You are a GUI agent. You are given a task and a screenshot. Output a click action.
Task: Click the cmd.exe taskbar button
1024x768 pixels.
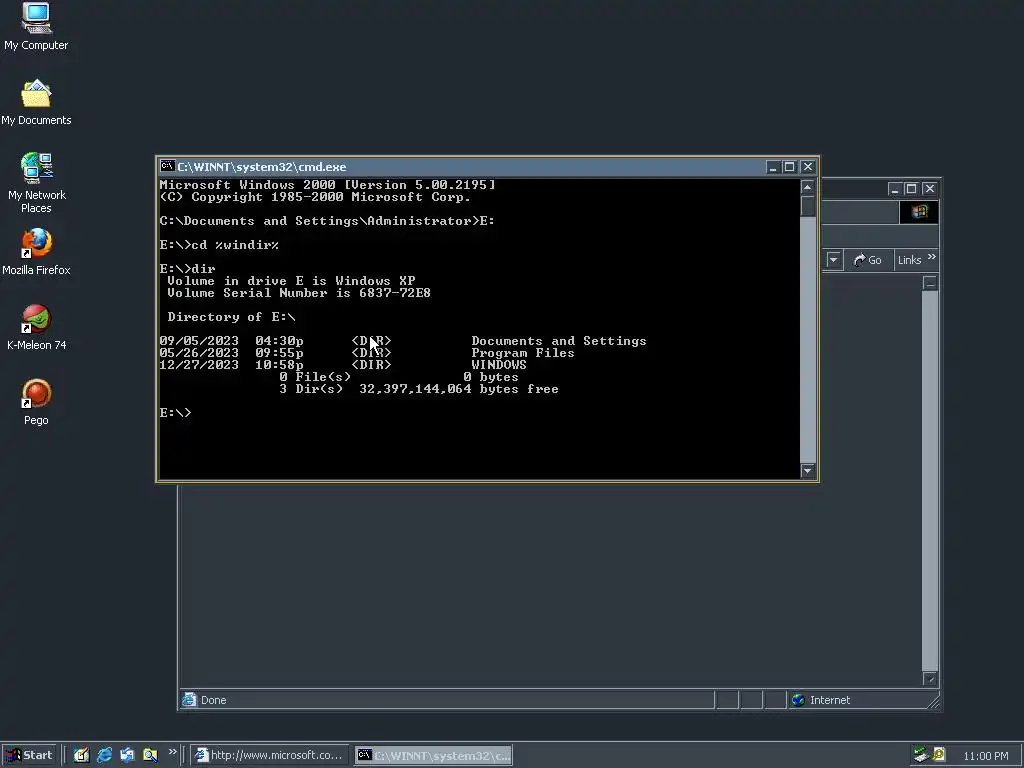coord(434,755)
